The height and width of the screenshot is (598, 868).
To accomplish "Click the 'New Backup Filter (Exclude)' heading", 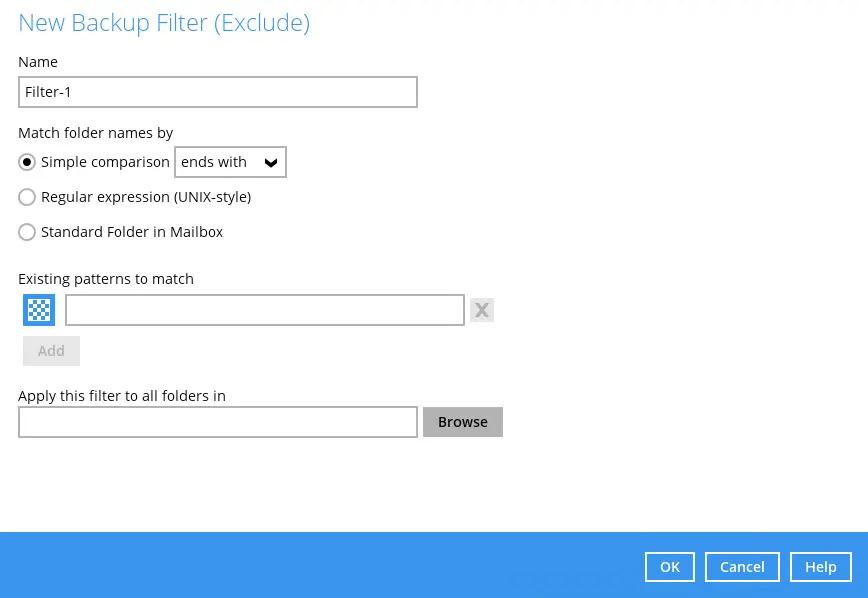I will (x=164, y=23).
